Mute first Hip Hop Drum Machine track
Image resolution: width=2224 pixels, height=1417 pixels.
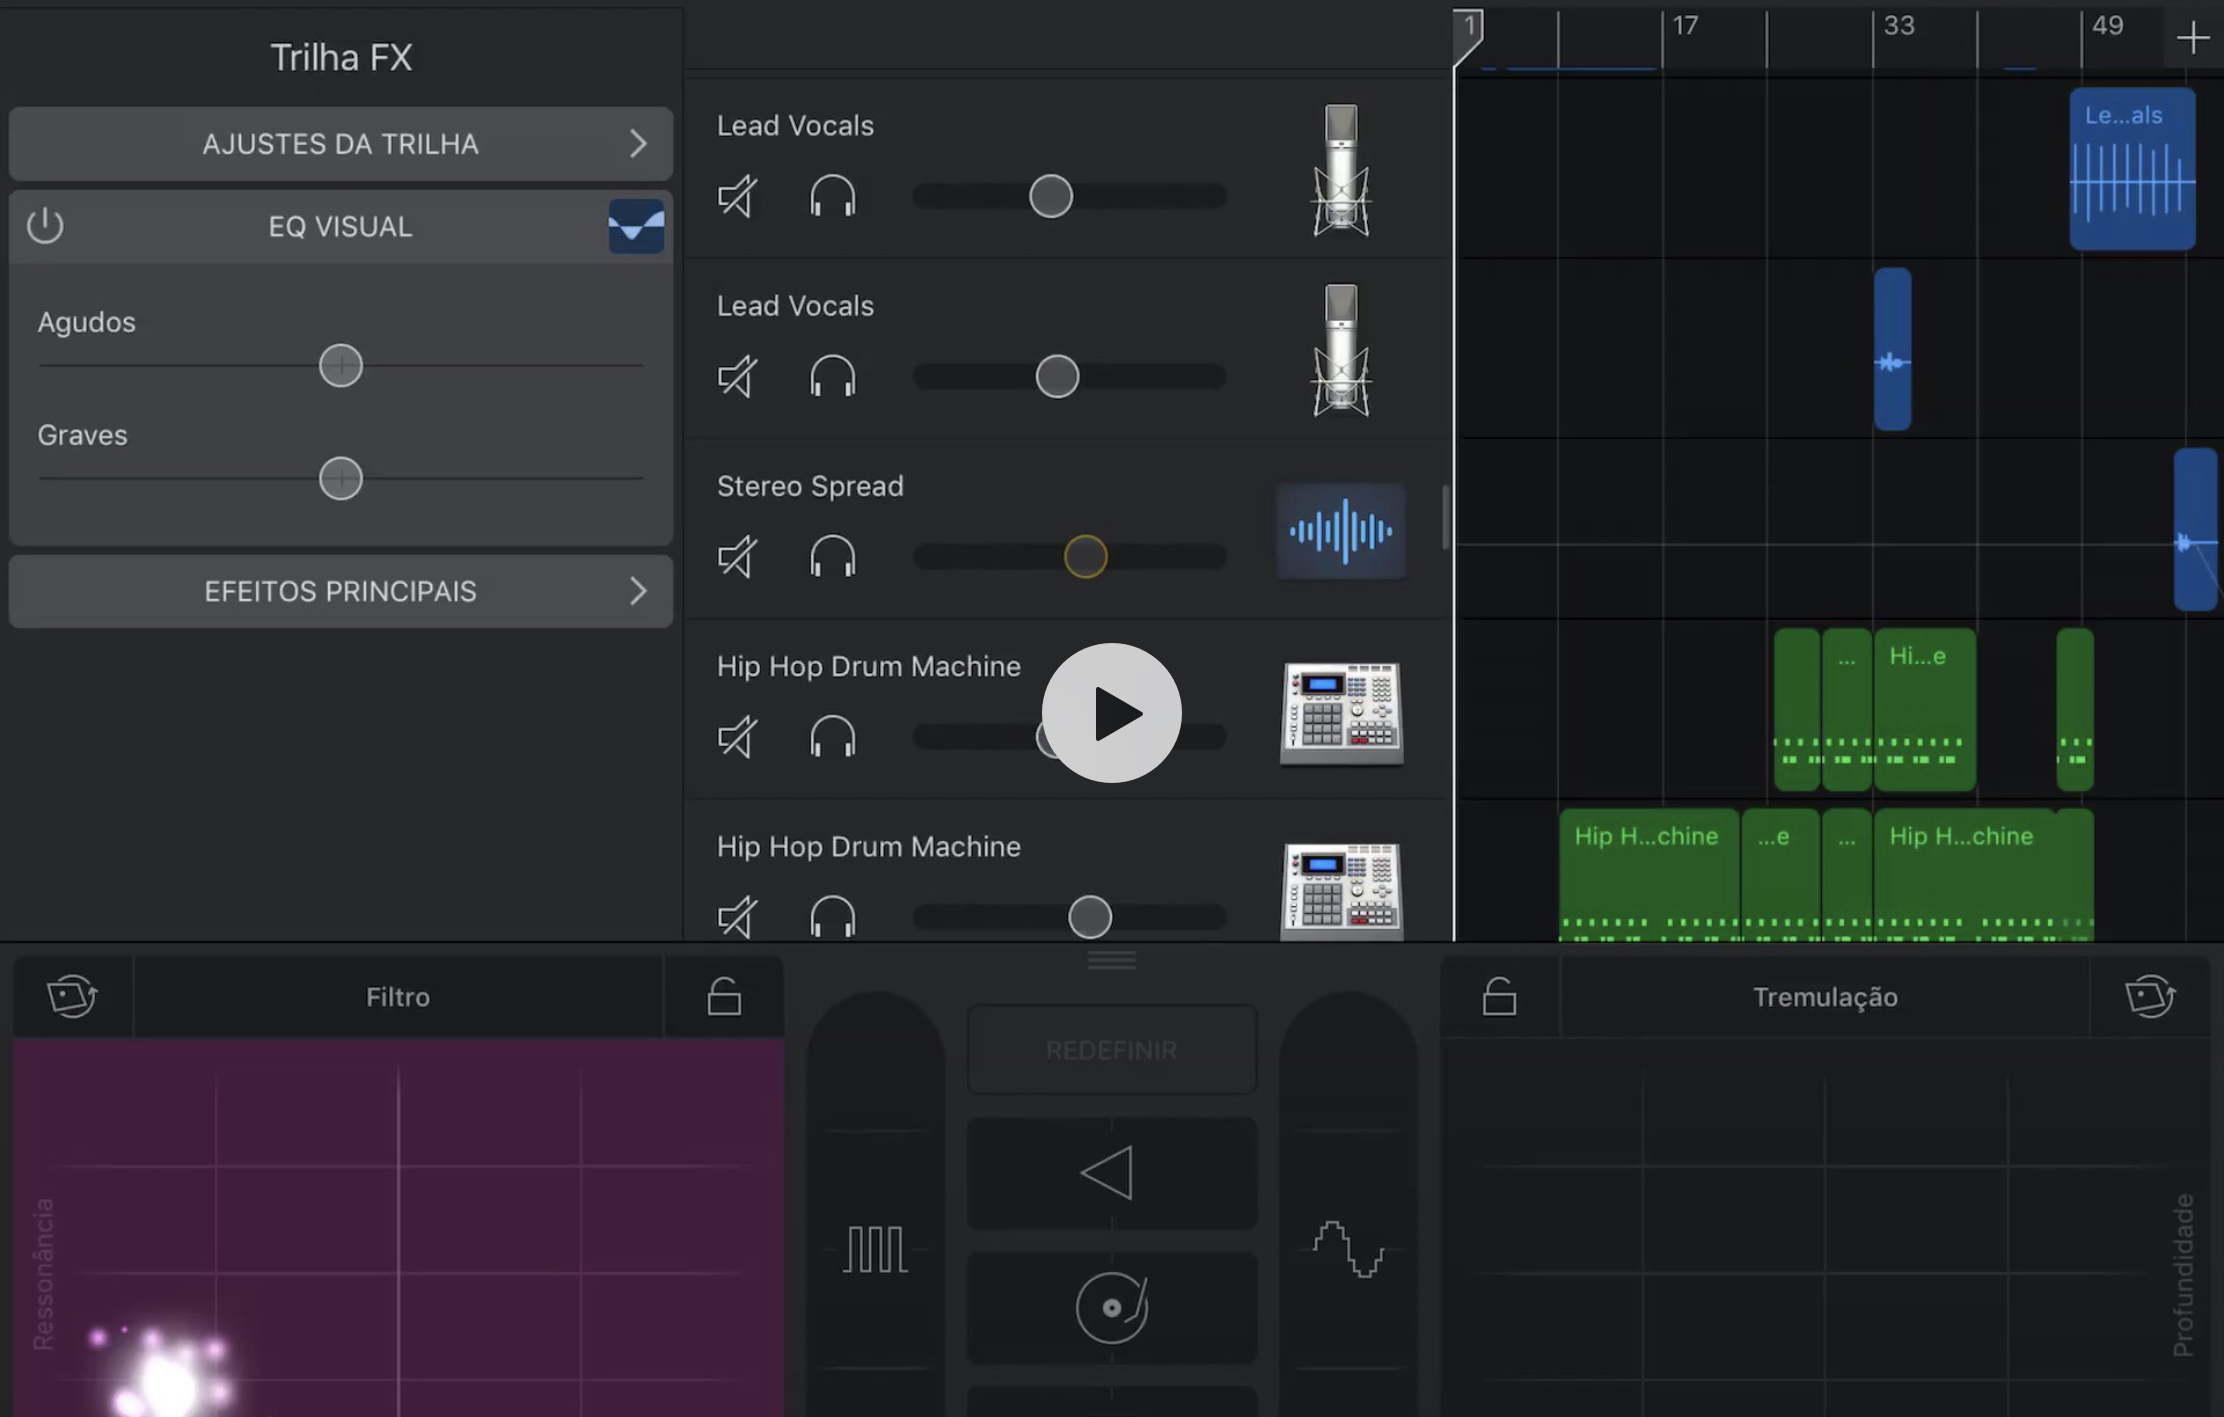(x=738, y=737)
